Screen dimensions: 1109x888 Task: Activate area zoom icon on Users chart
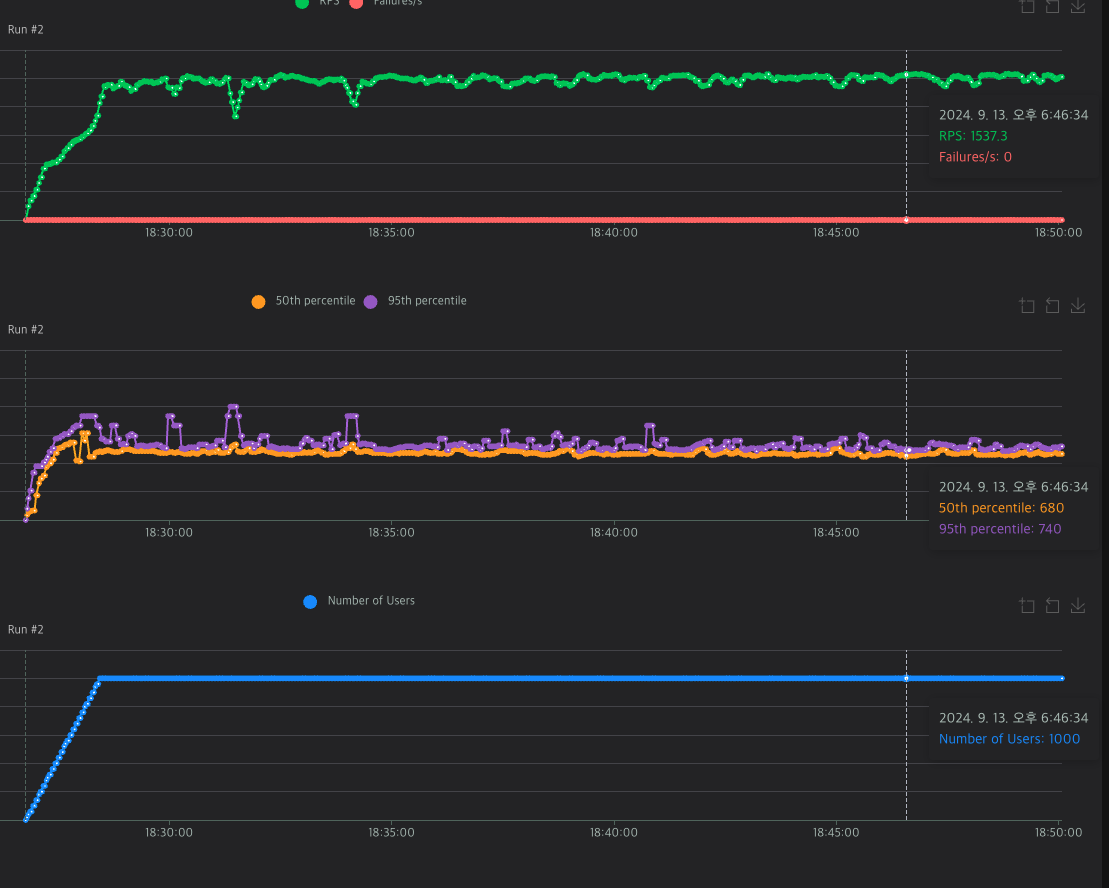[1027, 605]
